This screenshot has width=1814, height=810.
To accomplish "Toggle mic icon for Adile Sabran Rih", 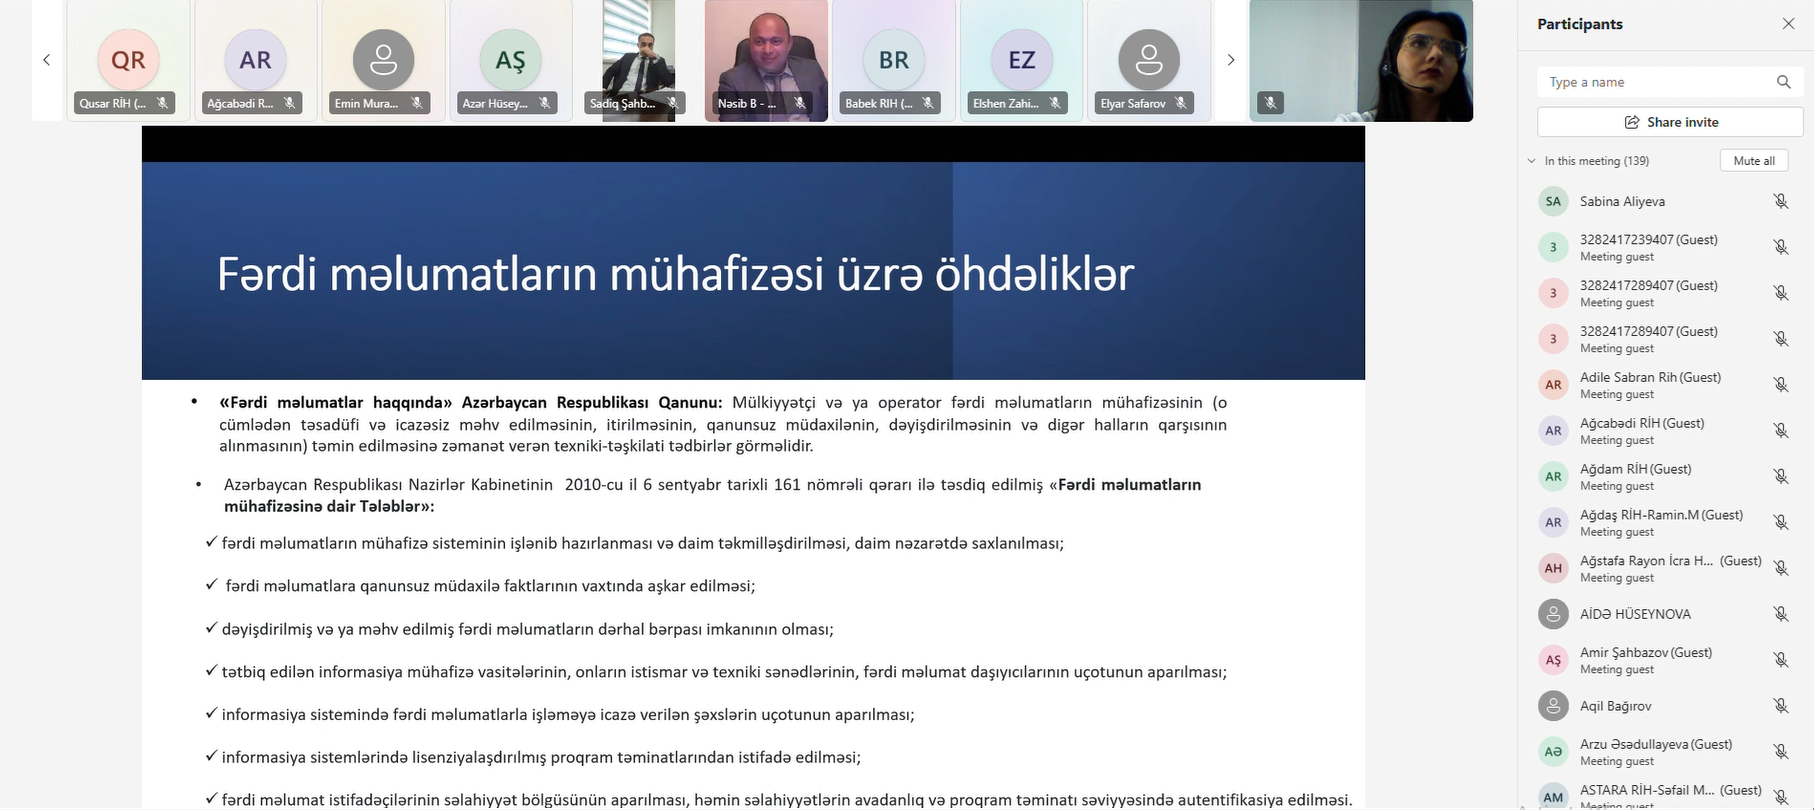I will click(x=1781, y=385).
